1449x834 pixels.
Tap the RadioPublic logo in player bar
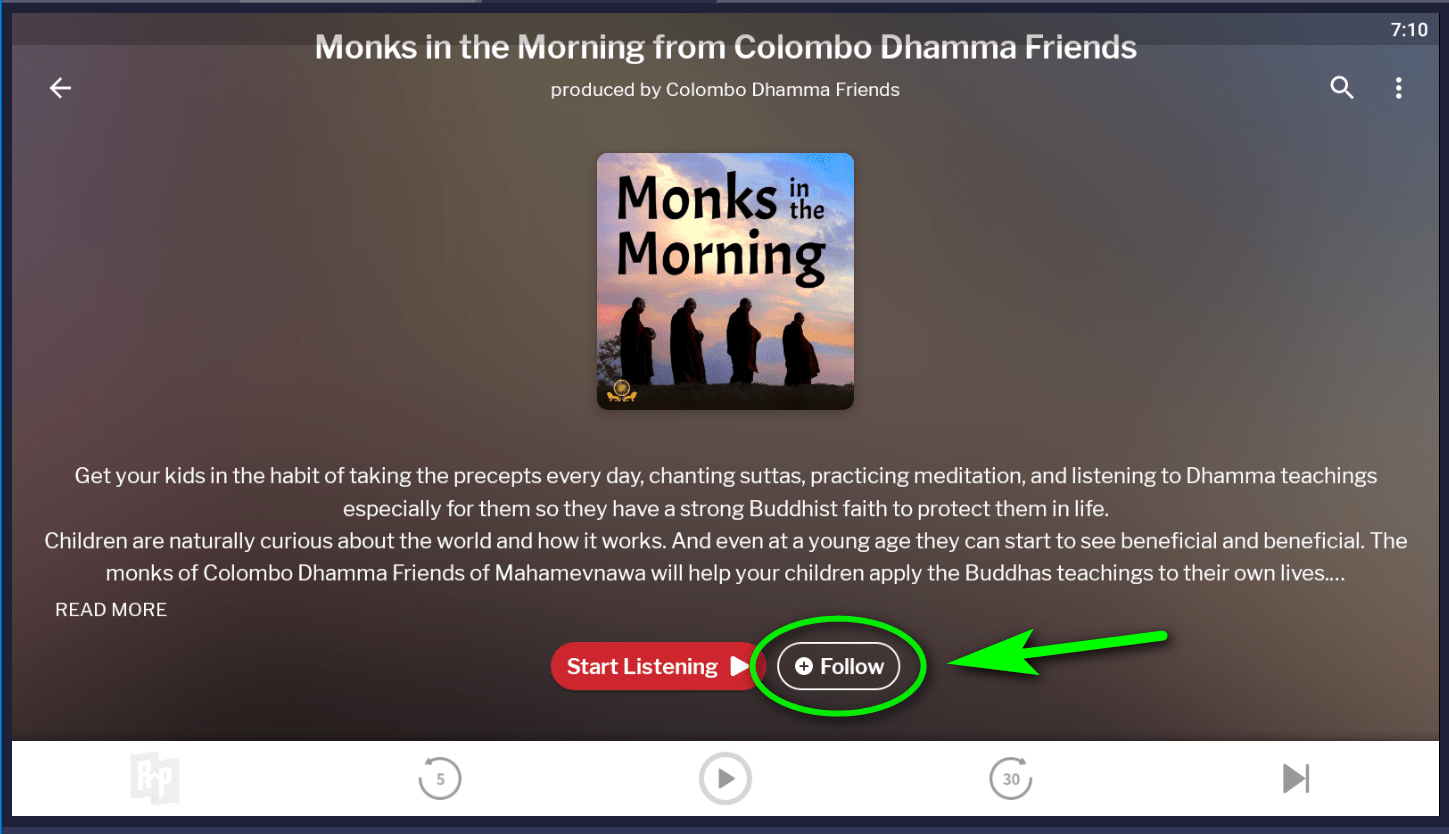tap(154, 778)
